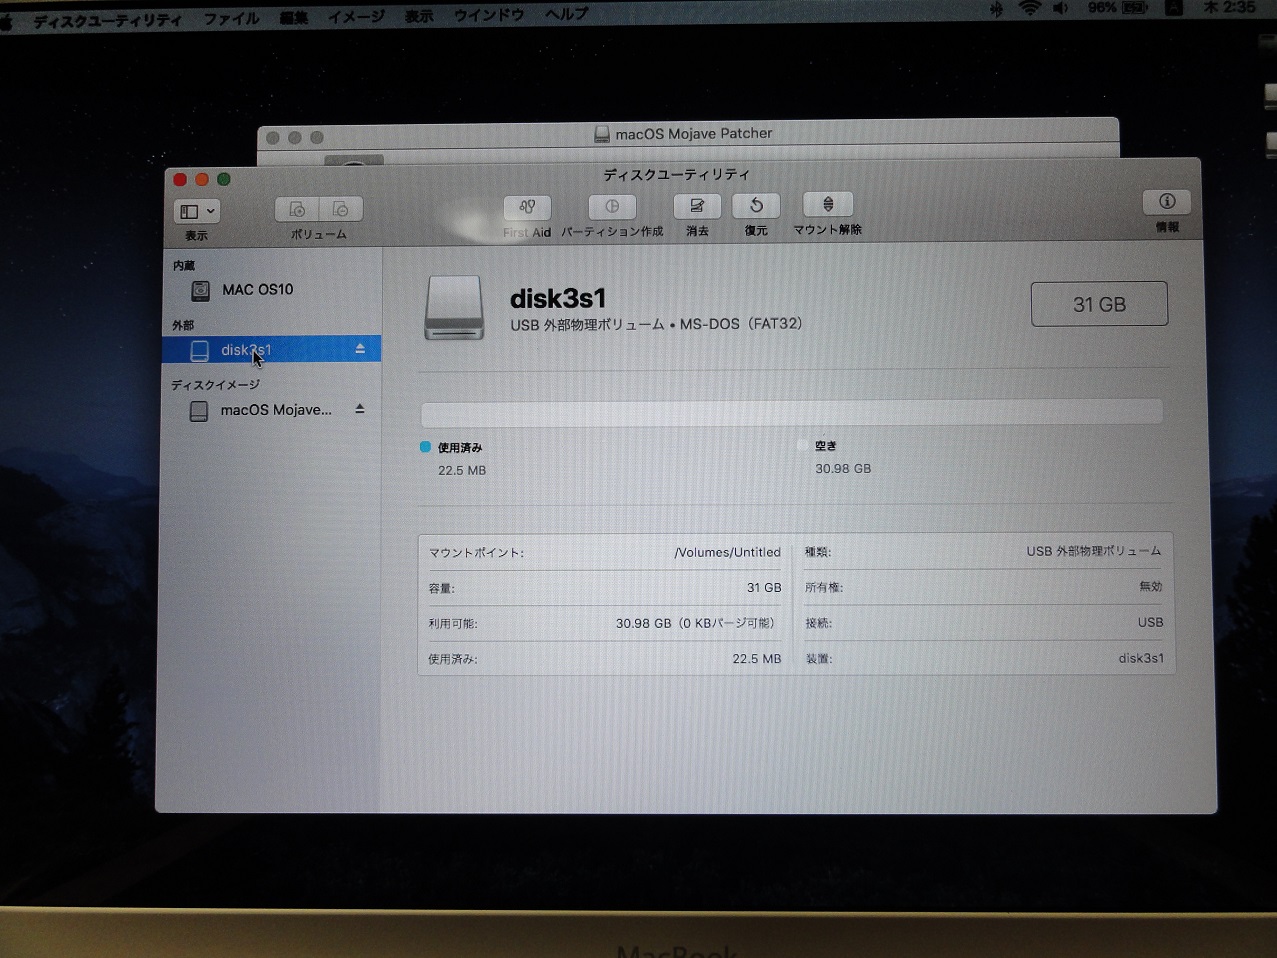1277x958 pixels.
Task: Click the 30.98 GB free space value
Action: point(843,468)
